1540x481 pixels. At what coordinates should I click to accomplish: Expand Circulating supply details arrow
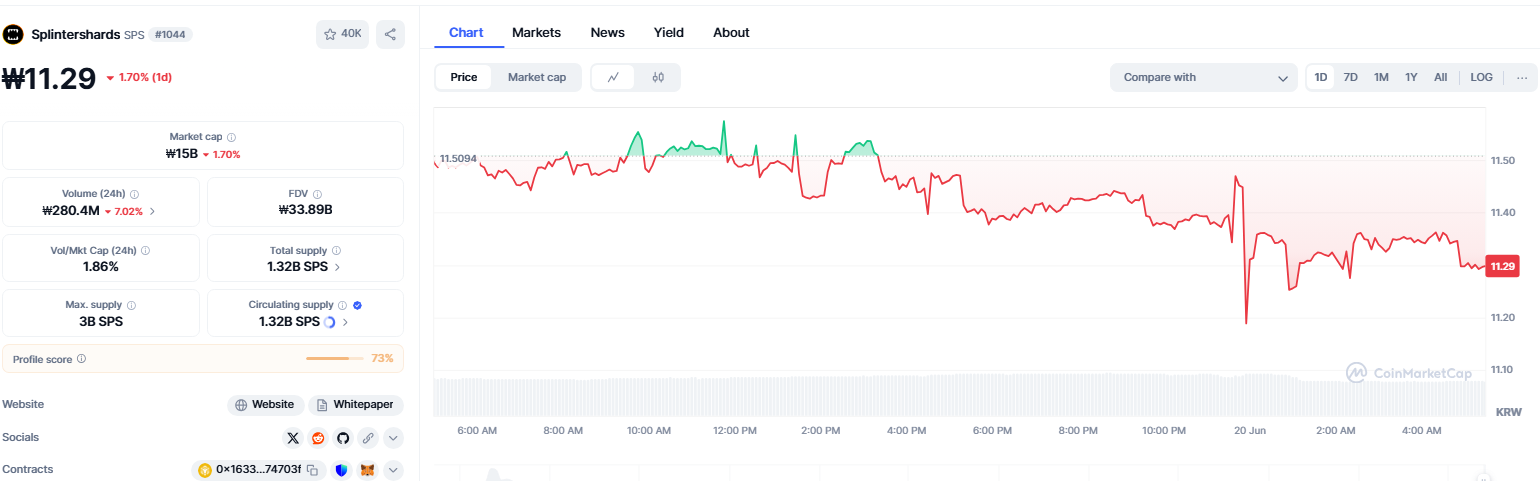[x=345, y=322]
